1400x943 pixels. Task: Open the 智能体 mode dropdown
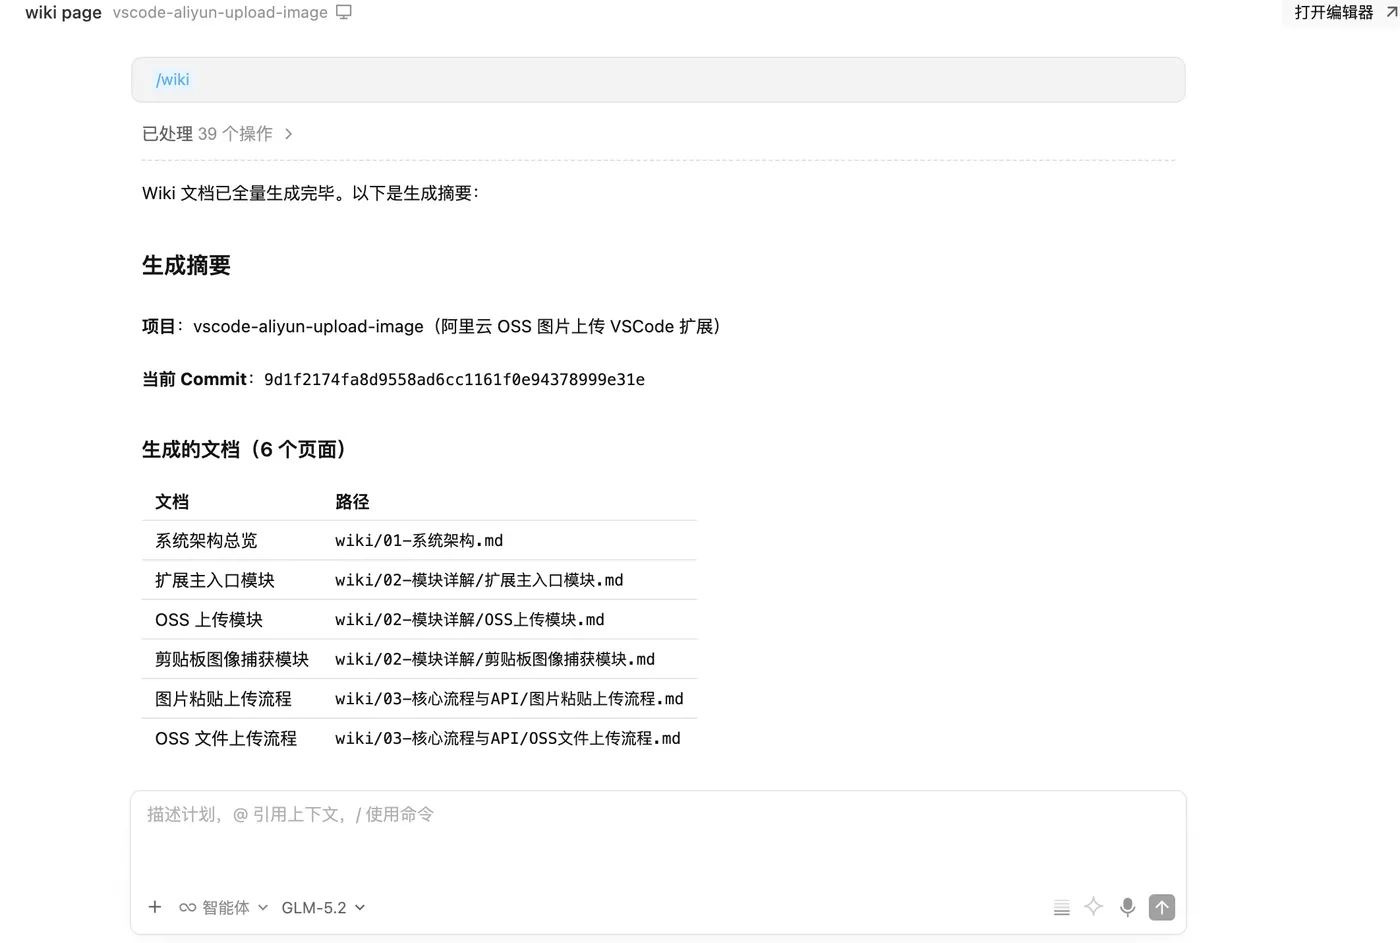(223, 908)
